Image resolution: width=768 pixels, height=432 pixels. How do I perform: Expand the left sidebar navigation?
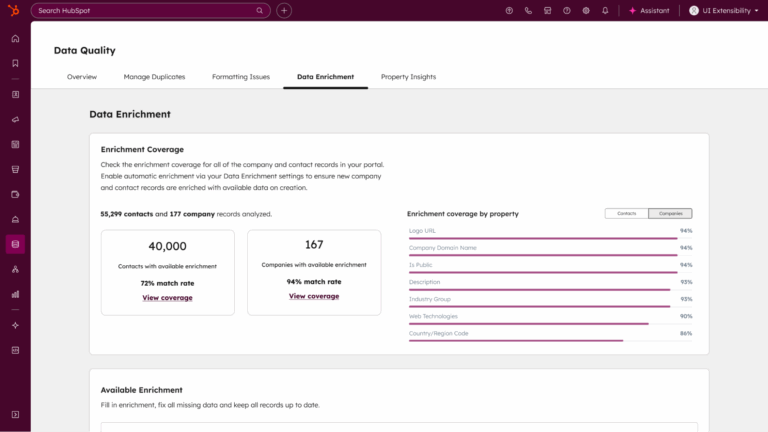[x=15, y=414]
